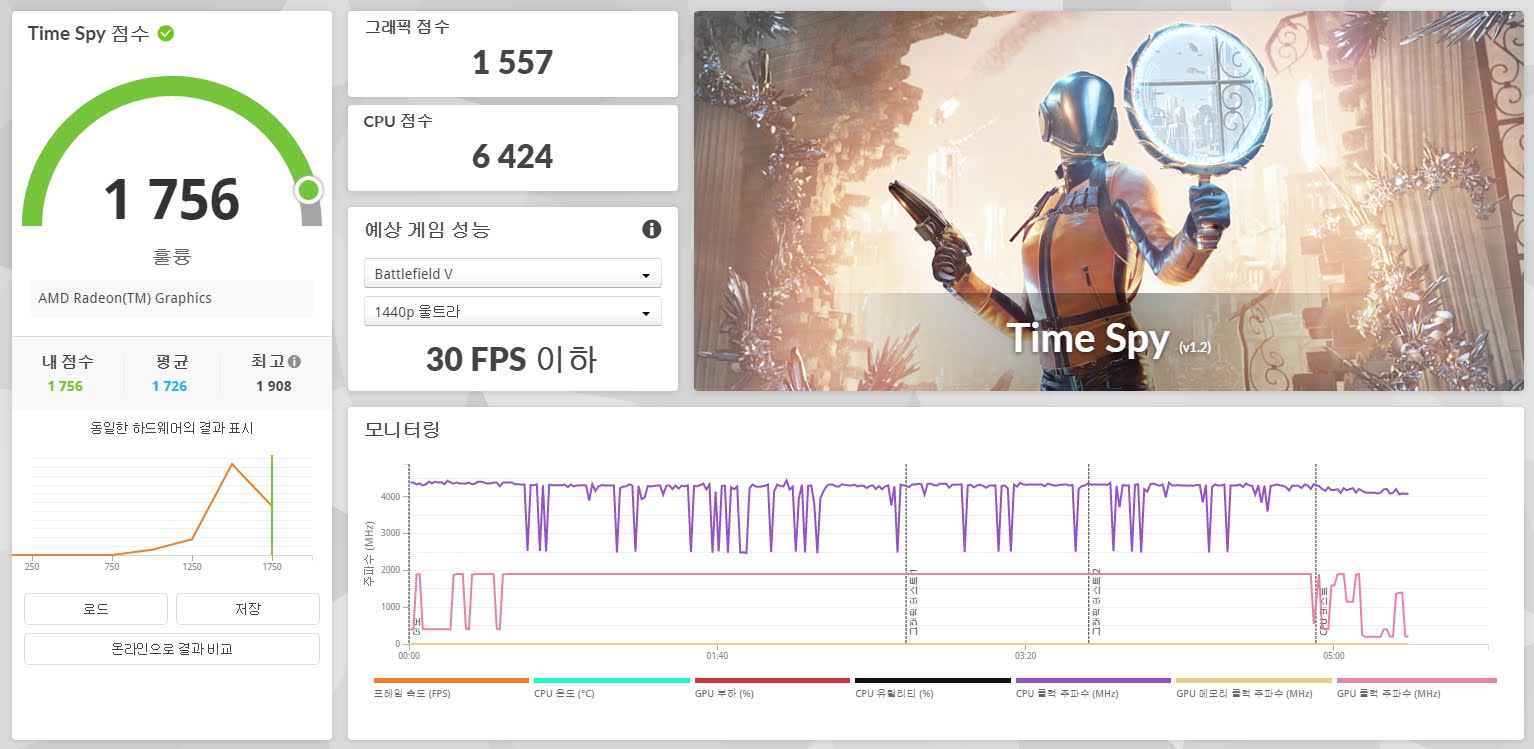Open the 1440p 울트라 resolution dropdown
This screenshot has width=1534, height=749.
pyautogui.click(x=512, y=311)
